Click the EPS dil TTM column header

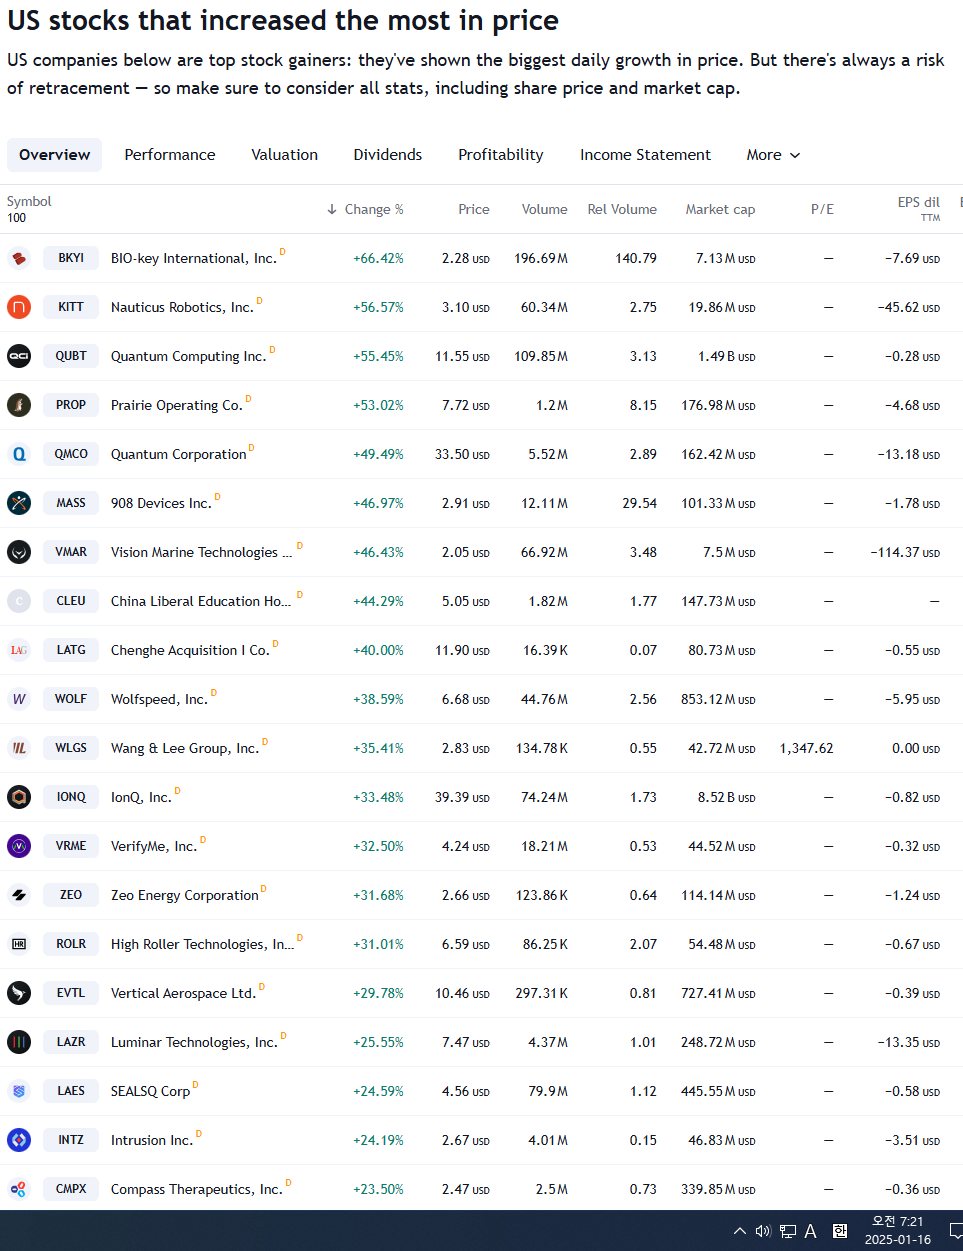919,208
